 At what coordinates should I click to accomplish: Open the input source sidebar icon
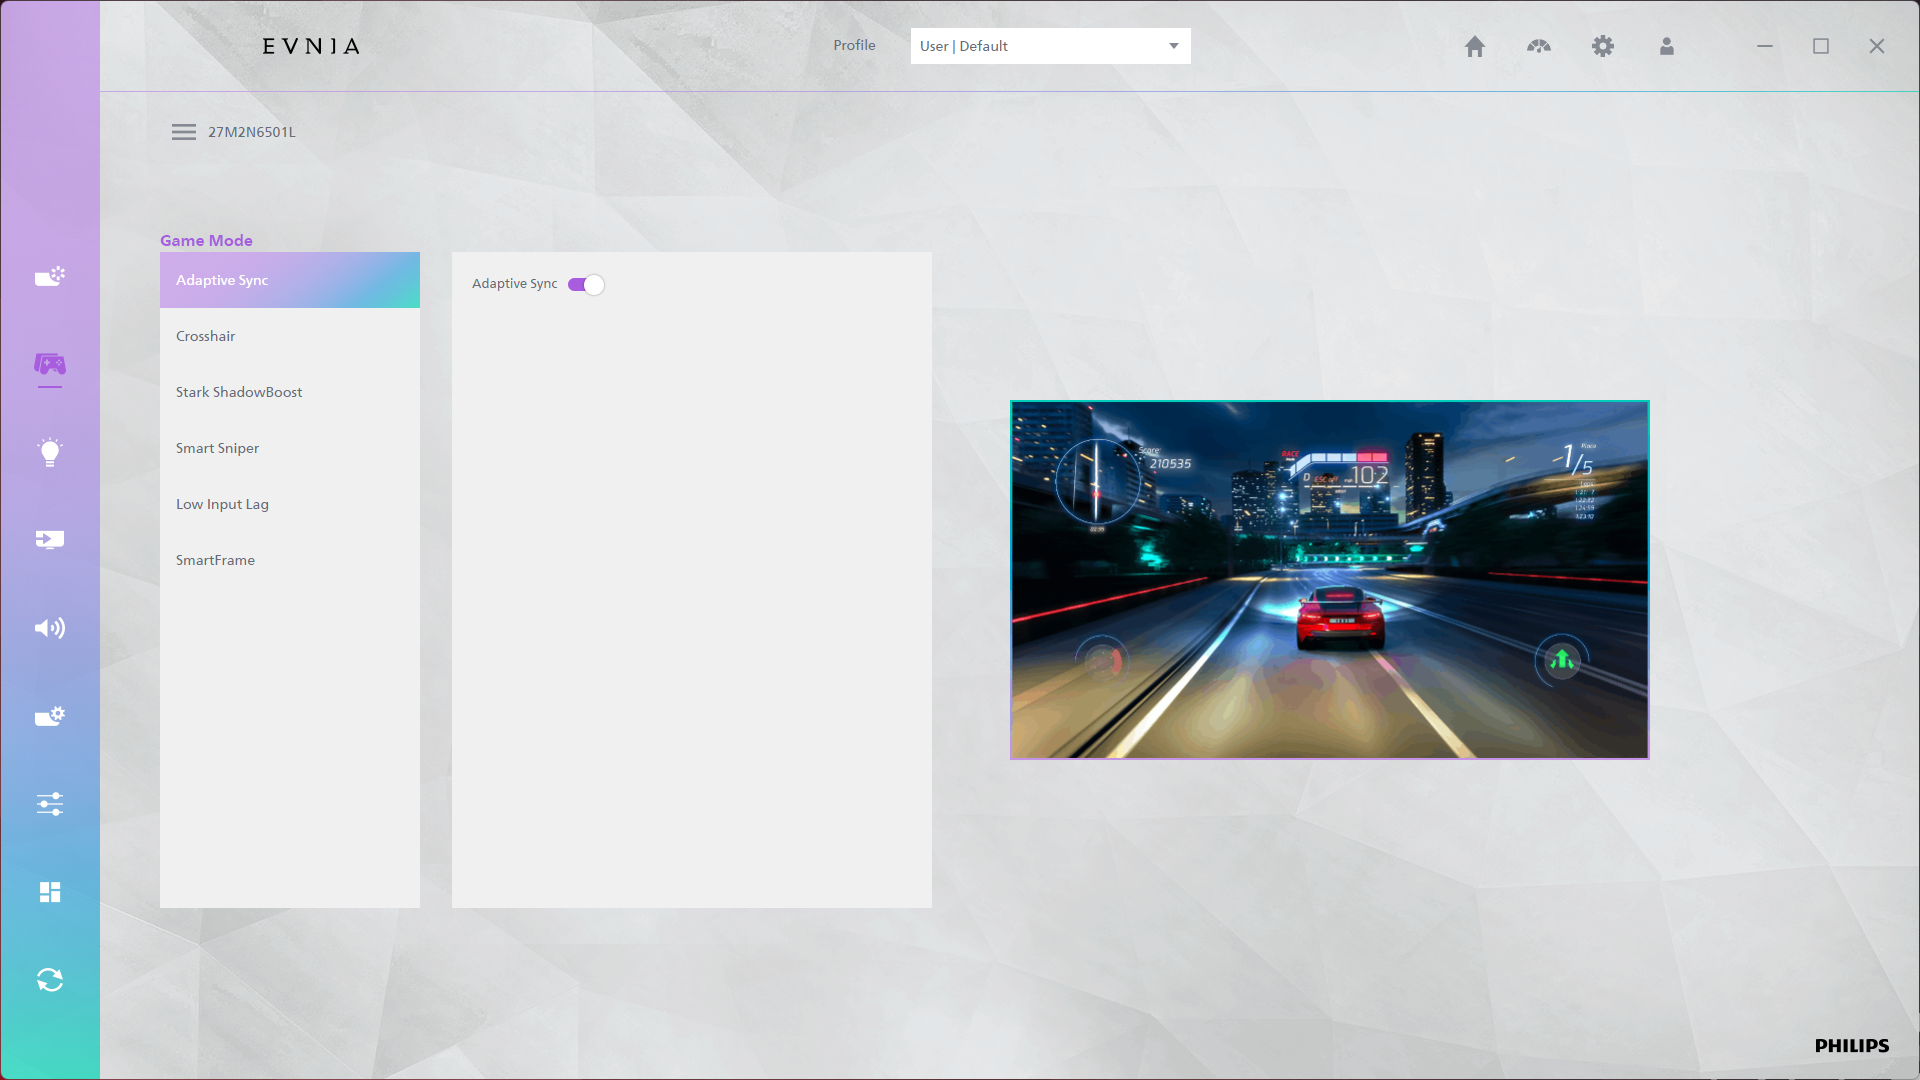pyautogui.click(x=49, y=540)
